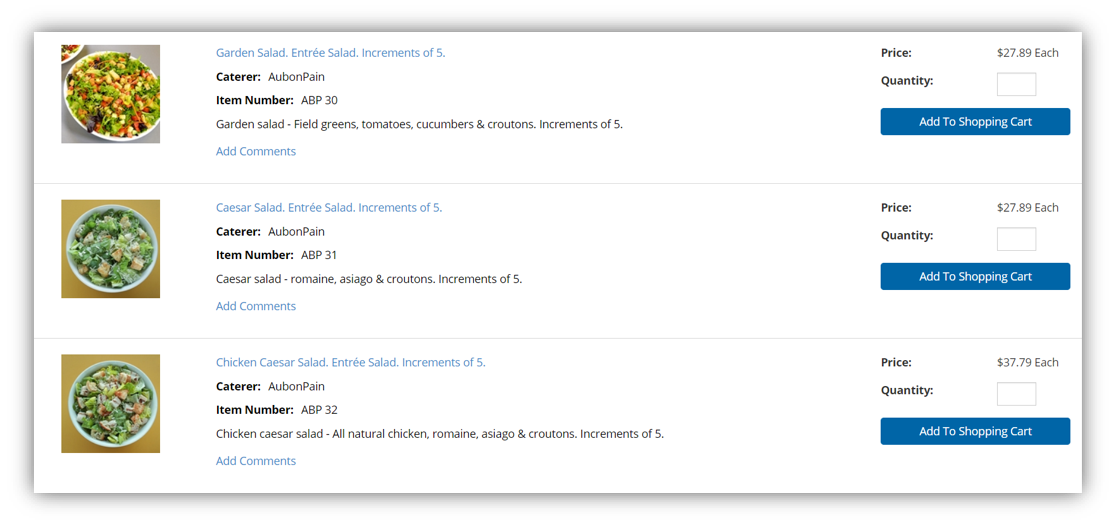Focus the Garden Salad quantity field
Viewport: 1112px width, 525px height.
[1016, 84]
